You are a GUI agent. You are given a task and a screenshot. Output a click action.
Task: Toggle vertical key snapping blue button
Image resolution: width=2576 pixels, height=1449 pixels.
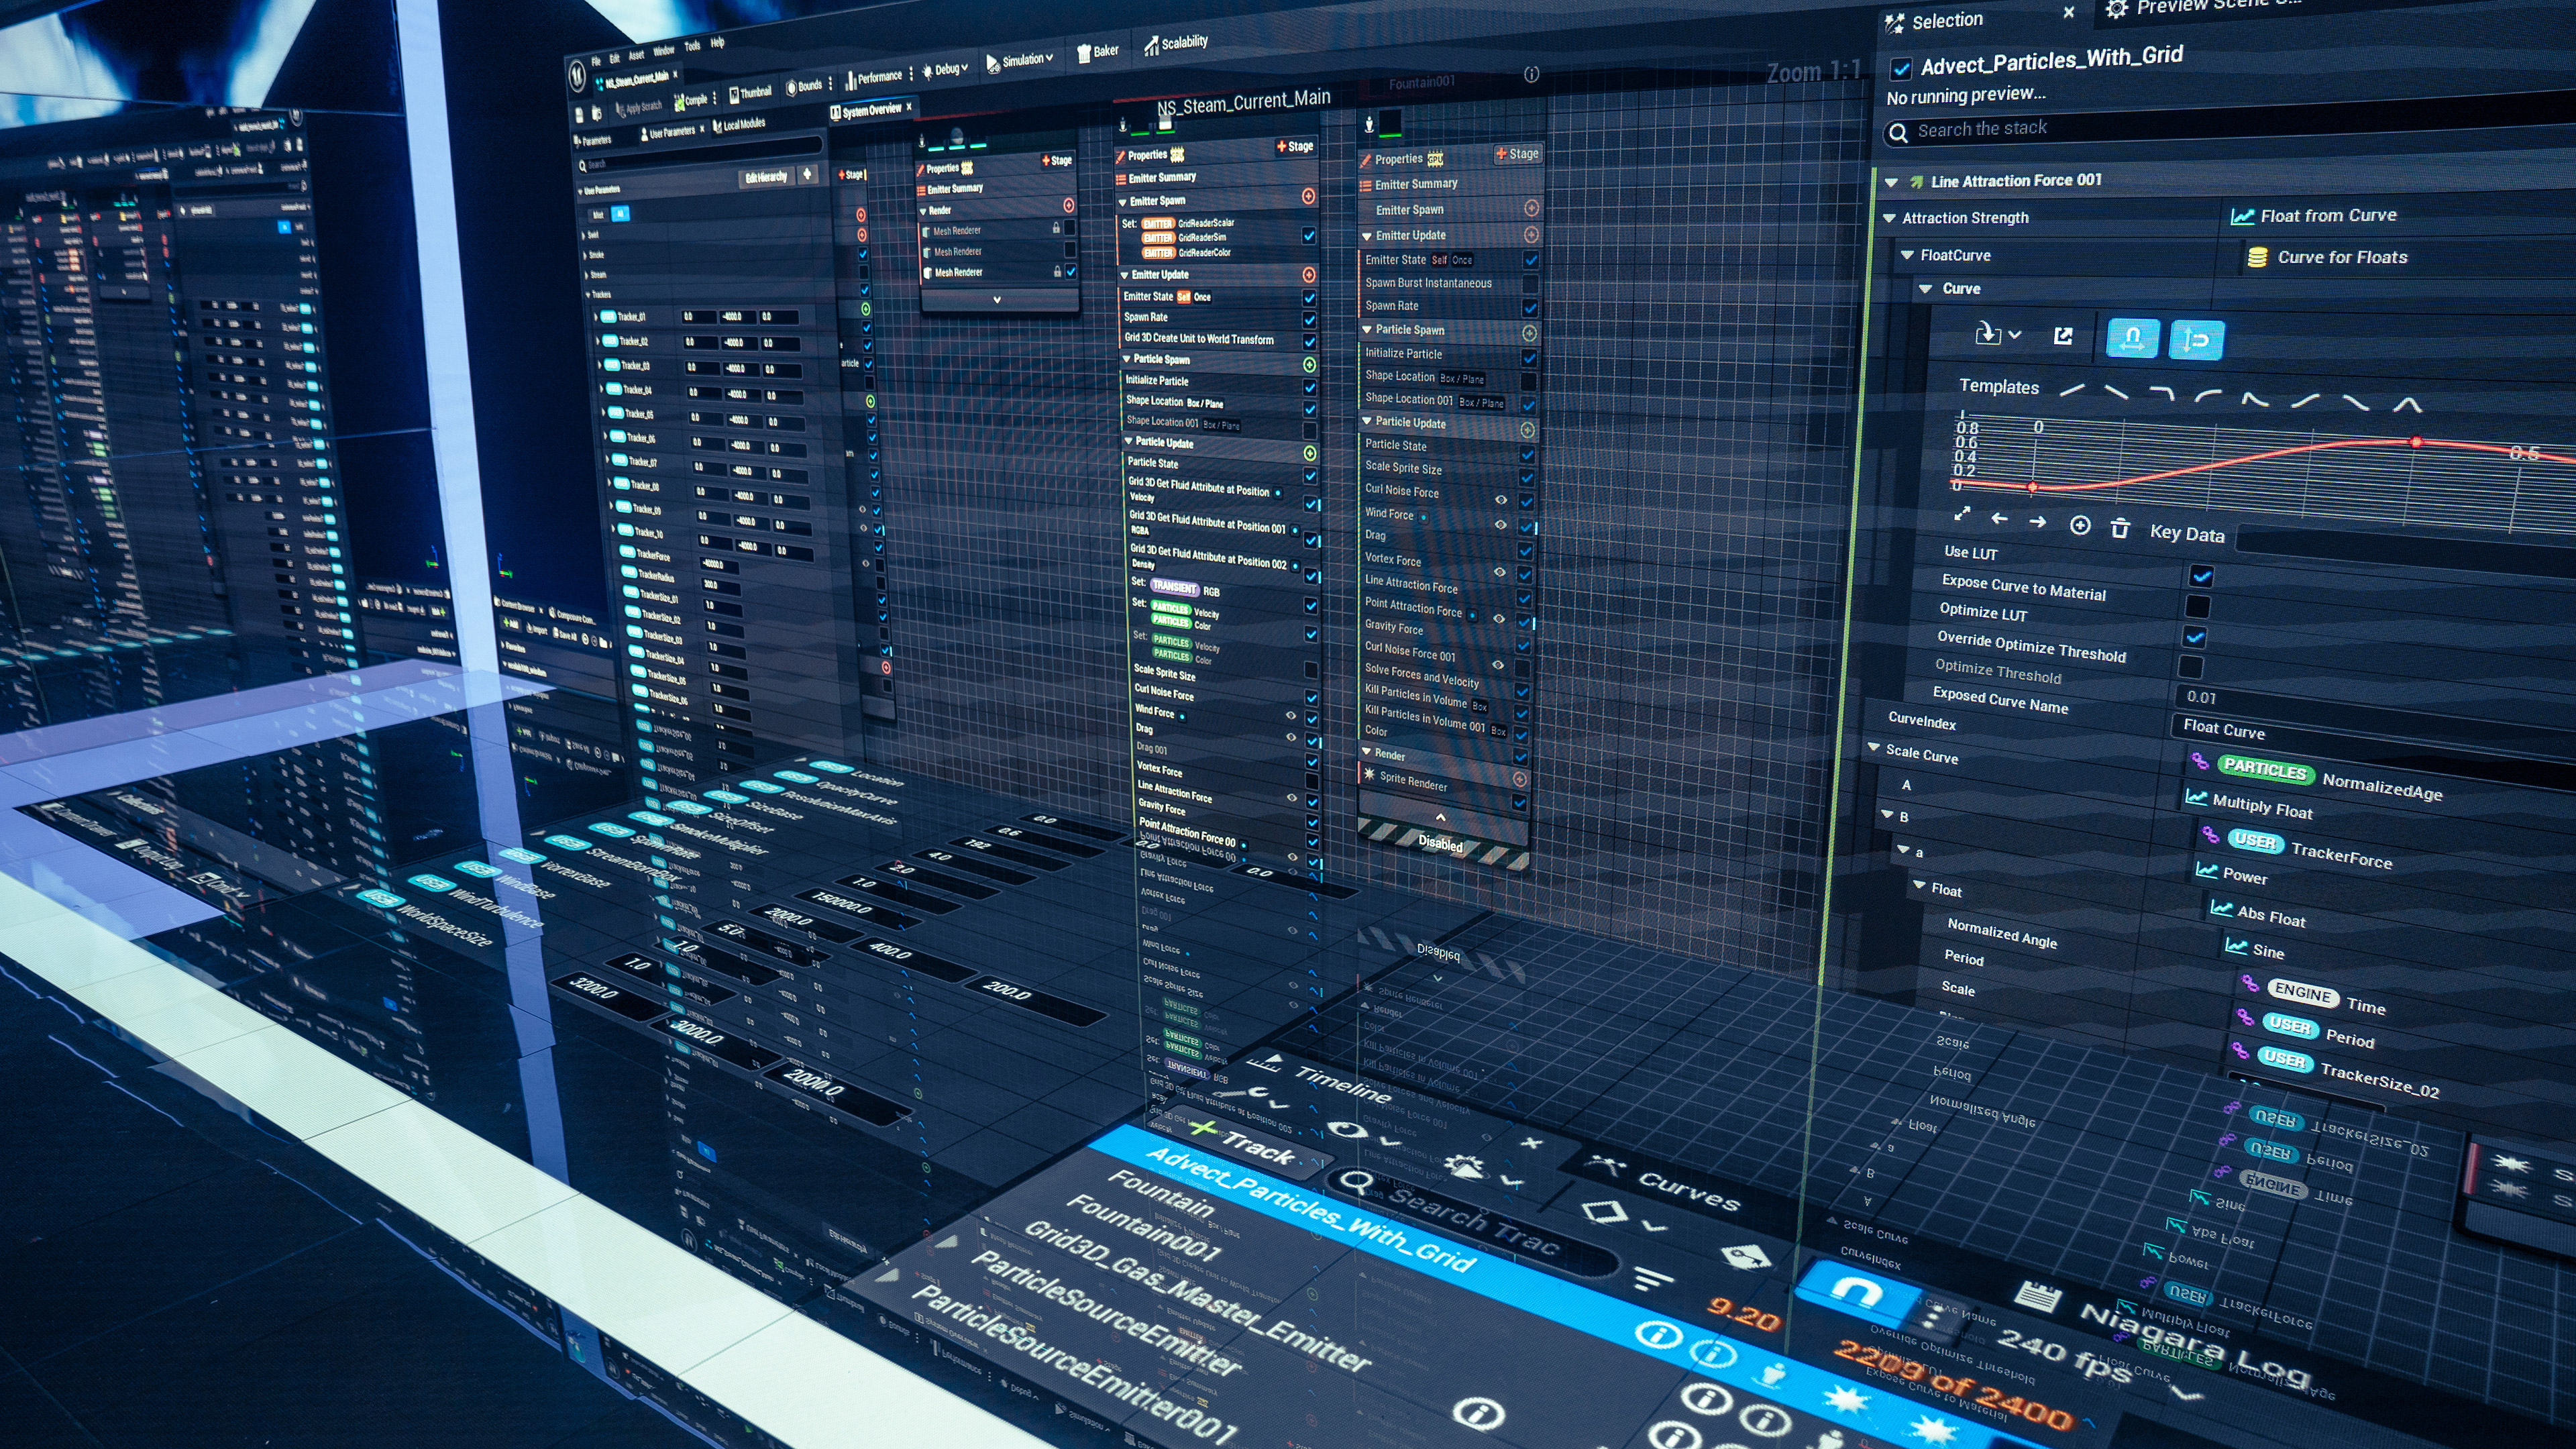click(x=2196, y=340)
